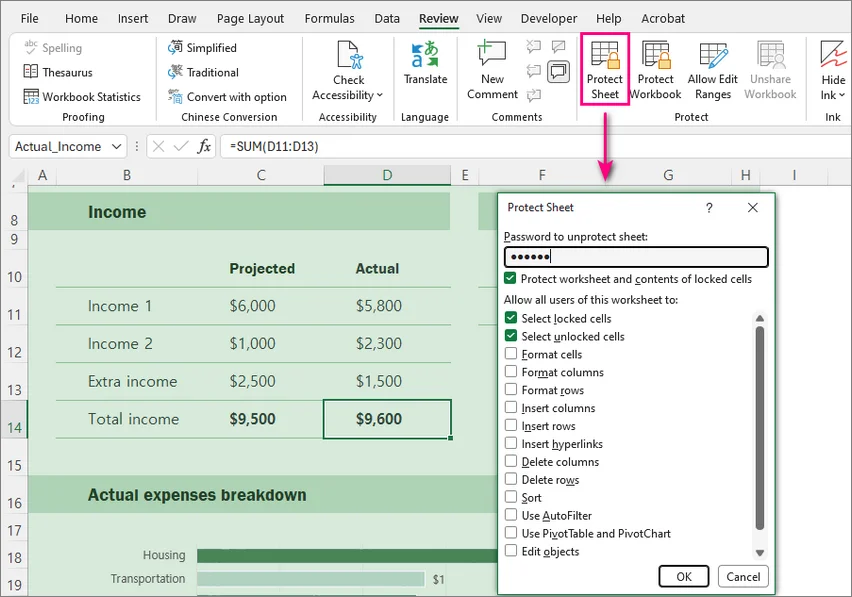Open Workbook Statistics
The height and width of the screenshot is (597, 852).
(82, 97)
